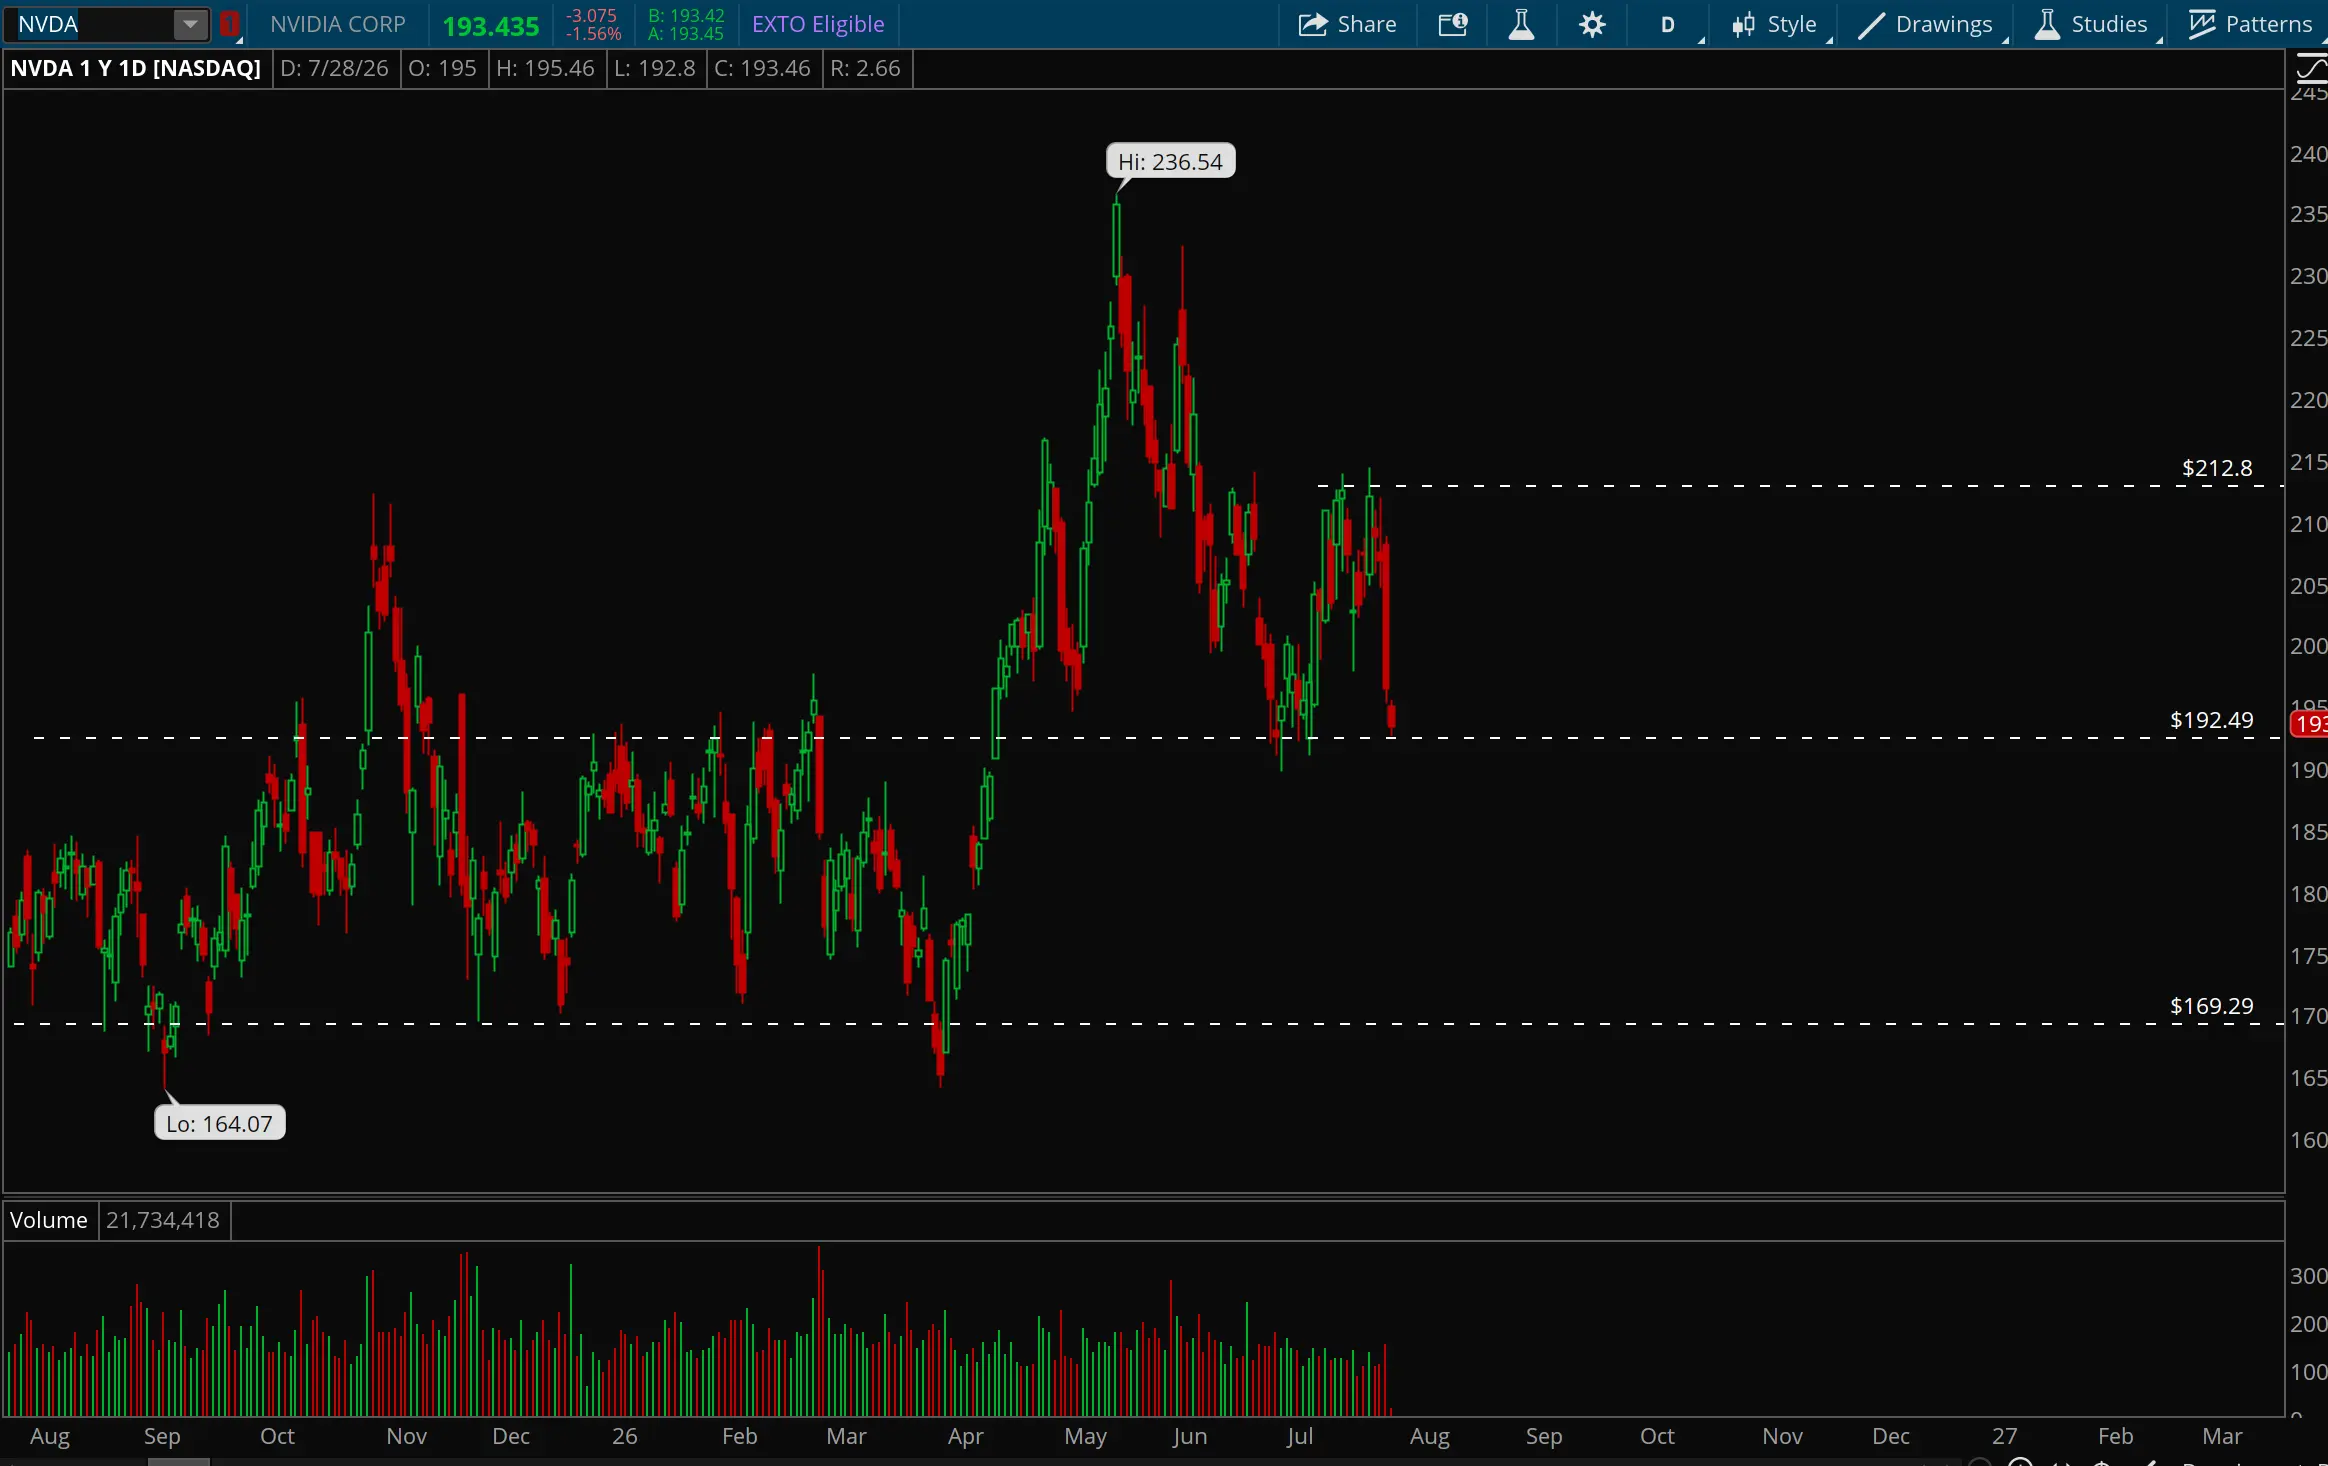Click the Share button
The height and width of the screenshot is (1466, 2328).
tap(1347, 24)
